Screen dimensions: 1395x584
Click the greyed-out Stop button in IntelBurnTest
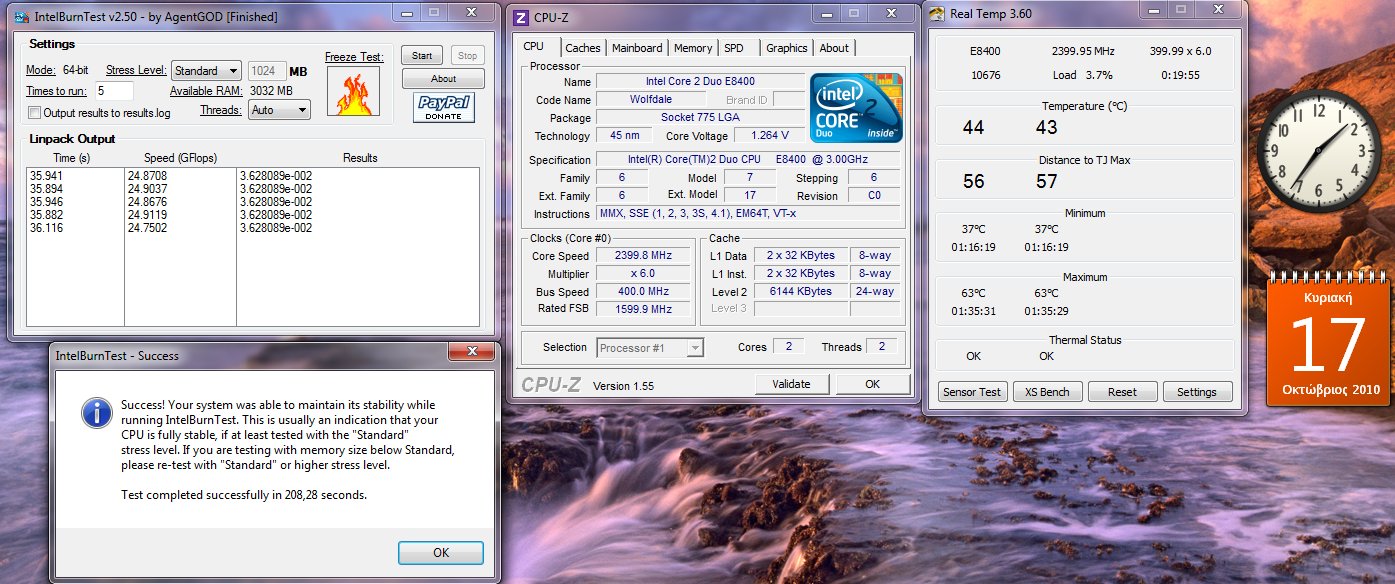(467, 56)
